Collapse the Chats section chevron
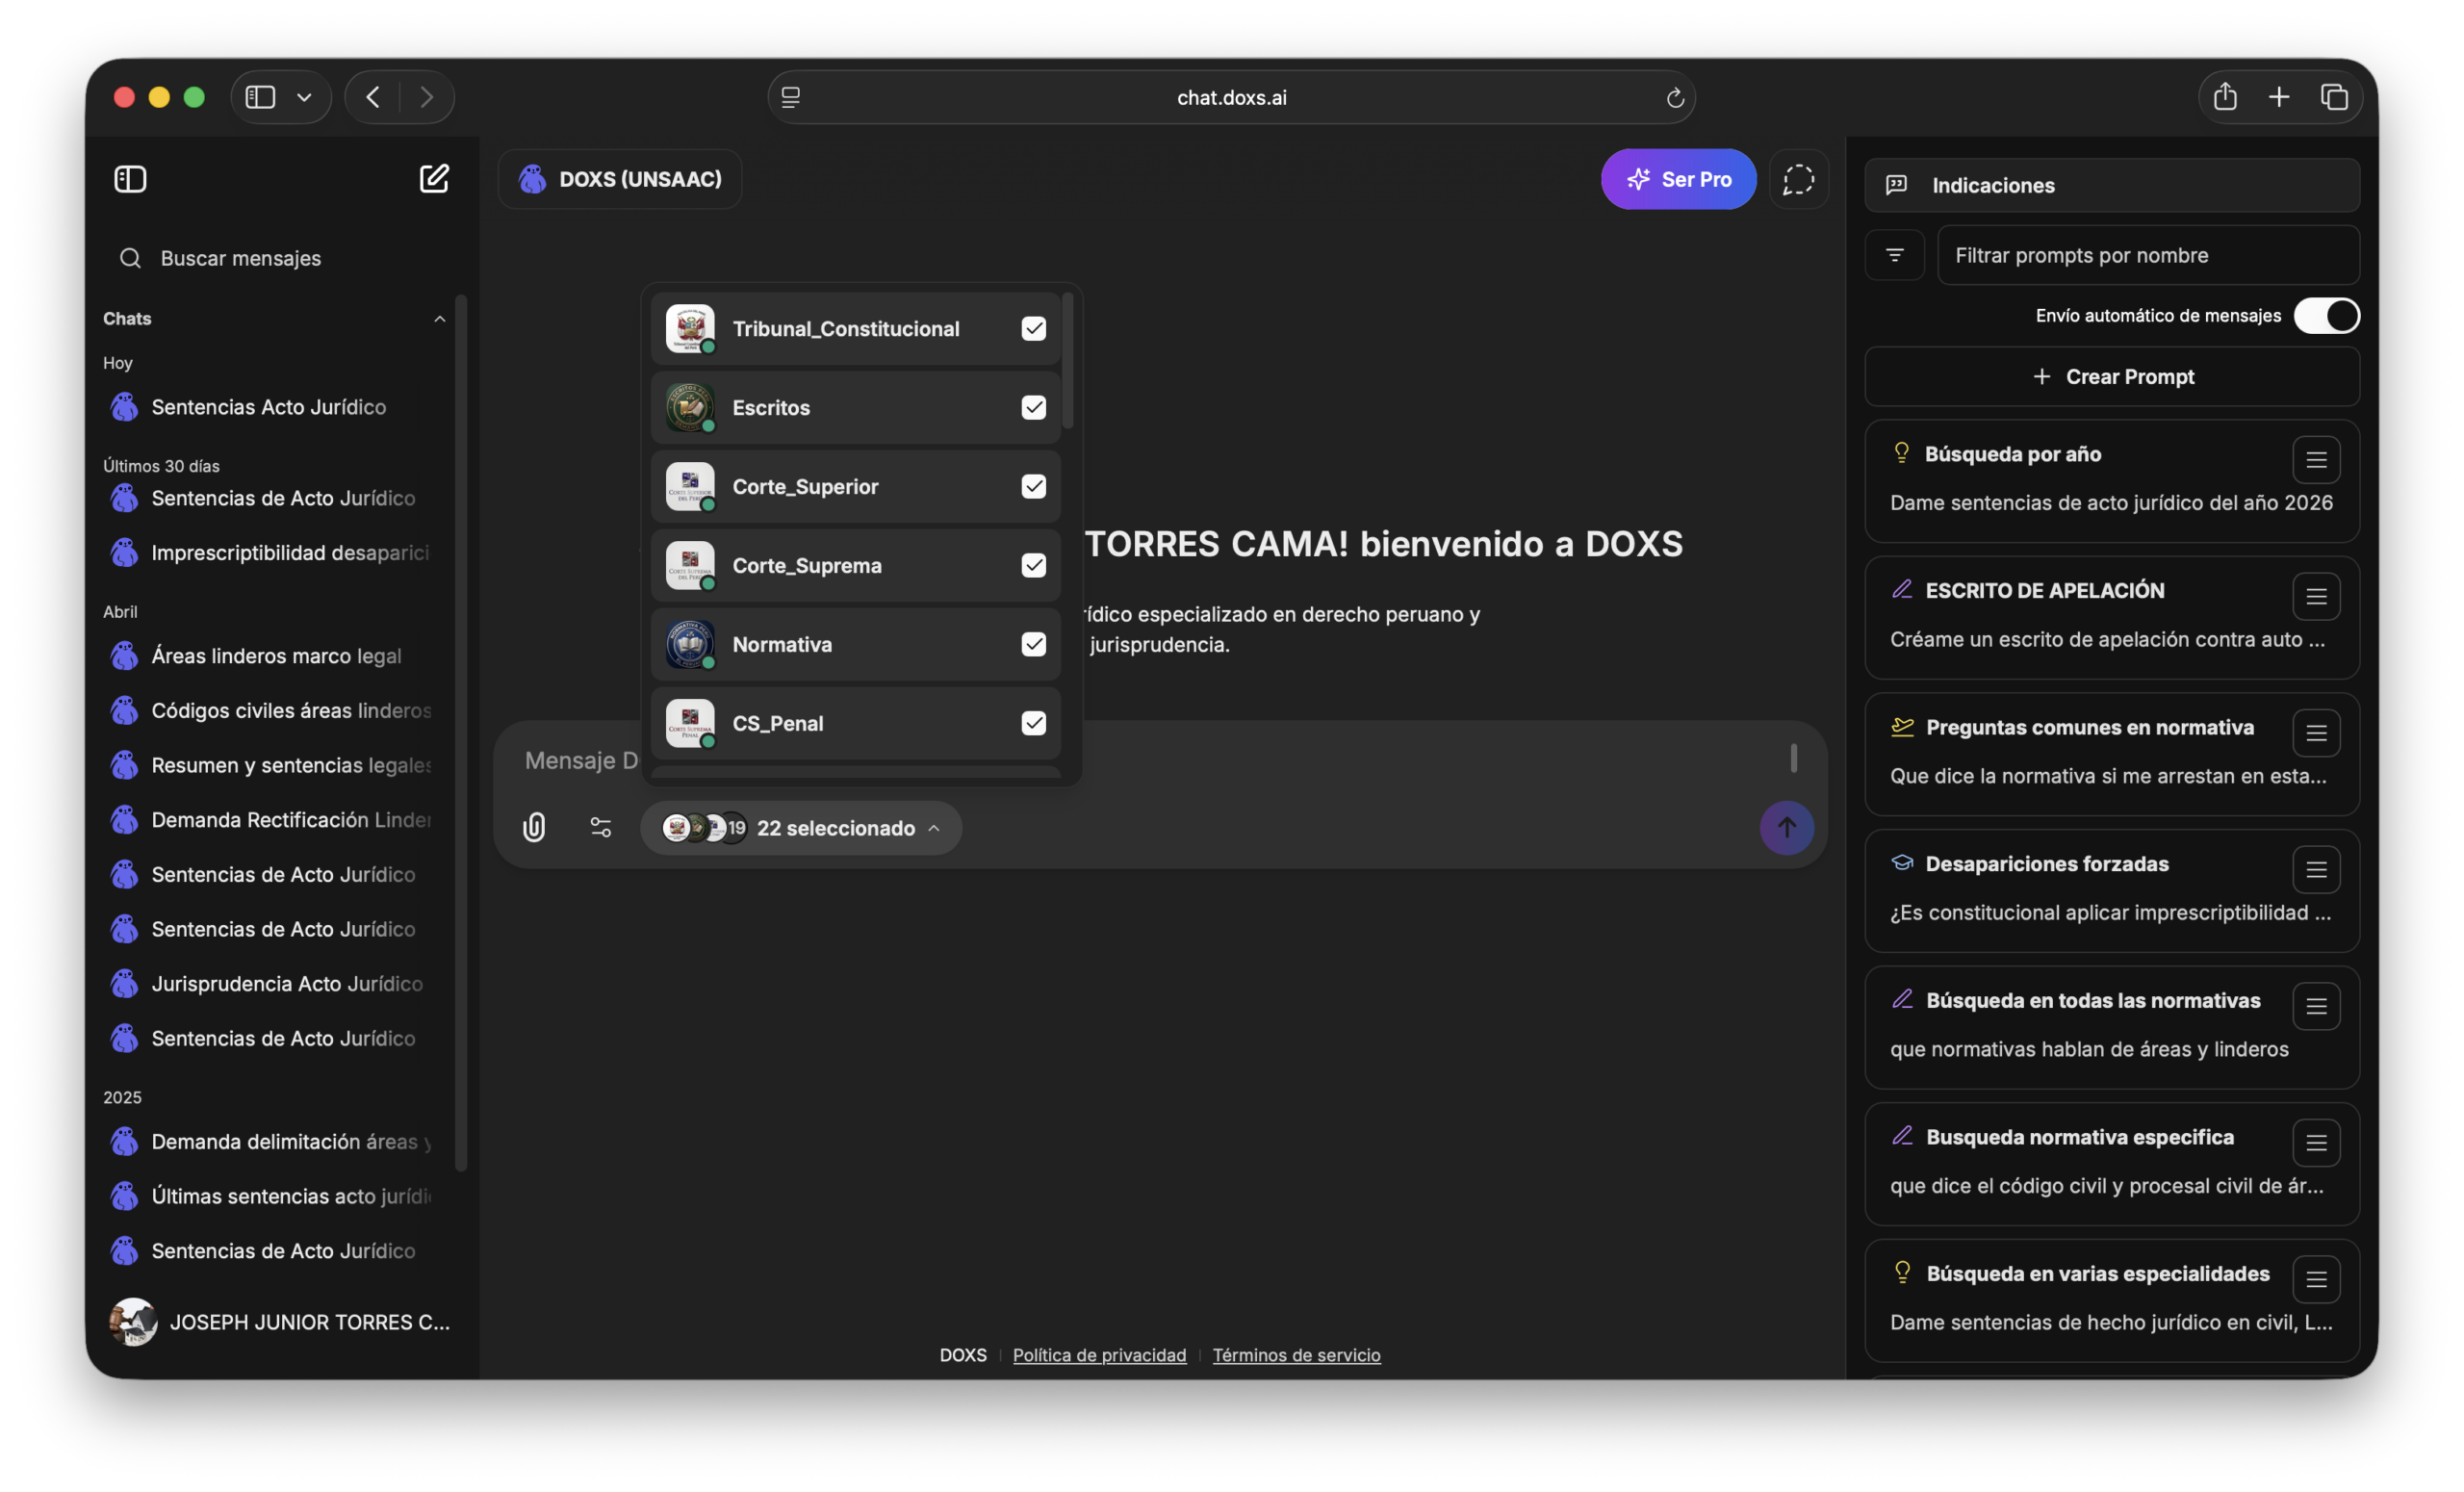 [439, 319]
